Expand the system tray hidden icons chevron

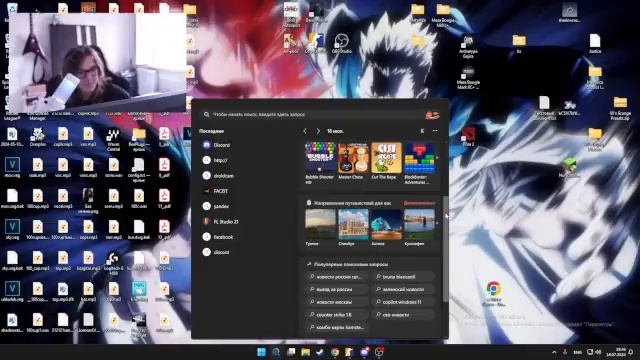554,352
